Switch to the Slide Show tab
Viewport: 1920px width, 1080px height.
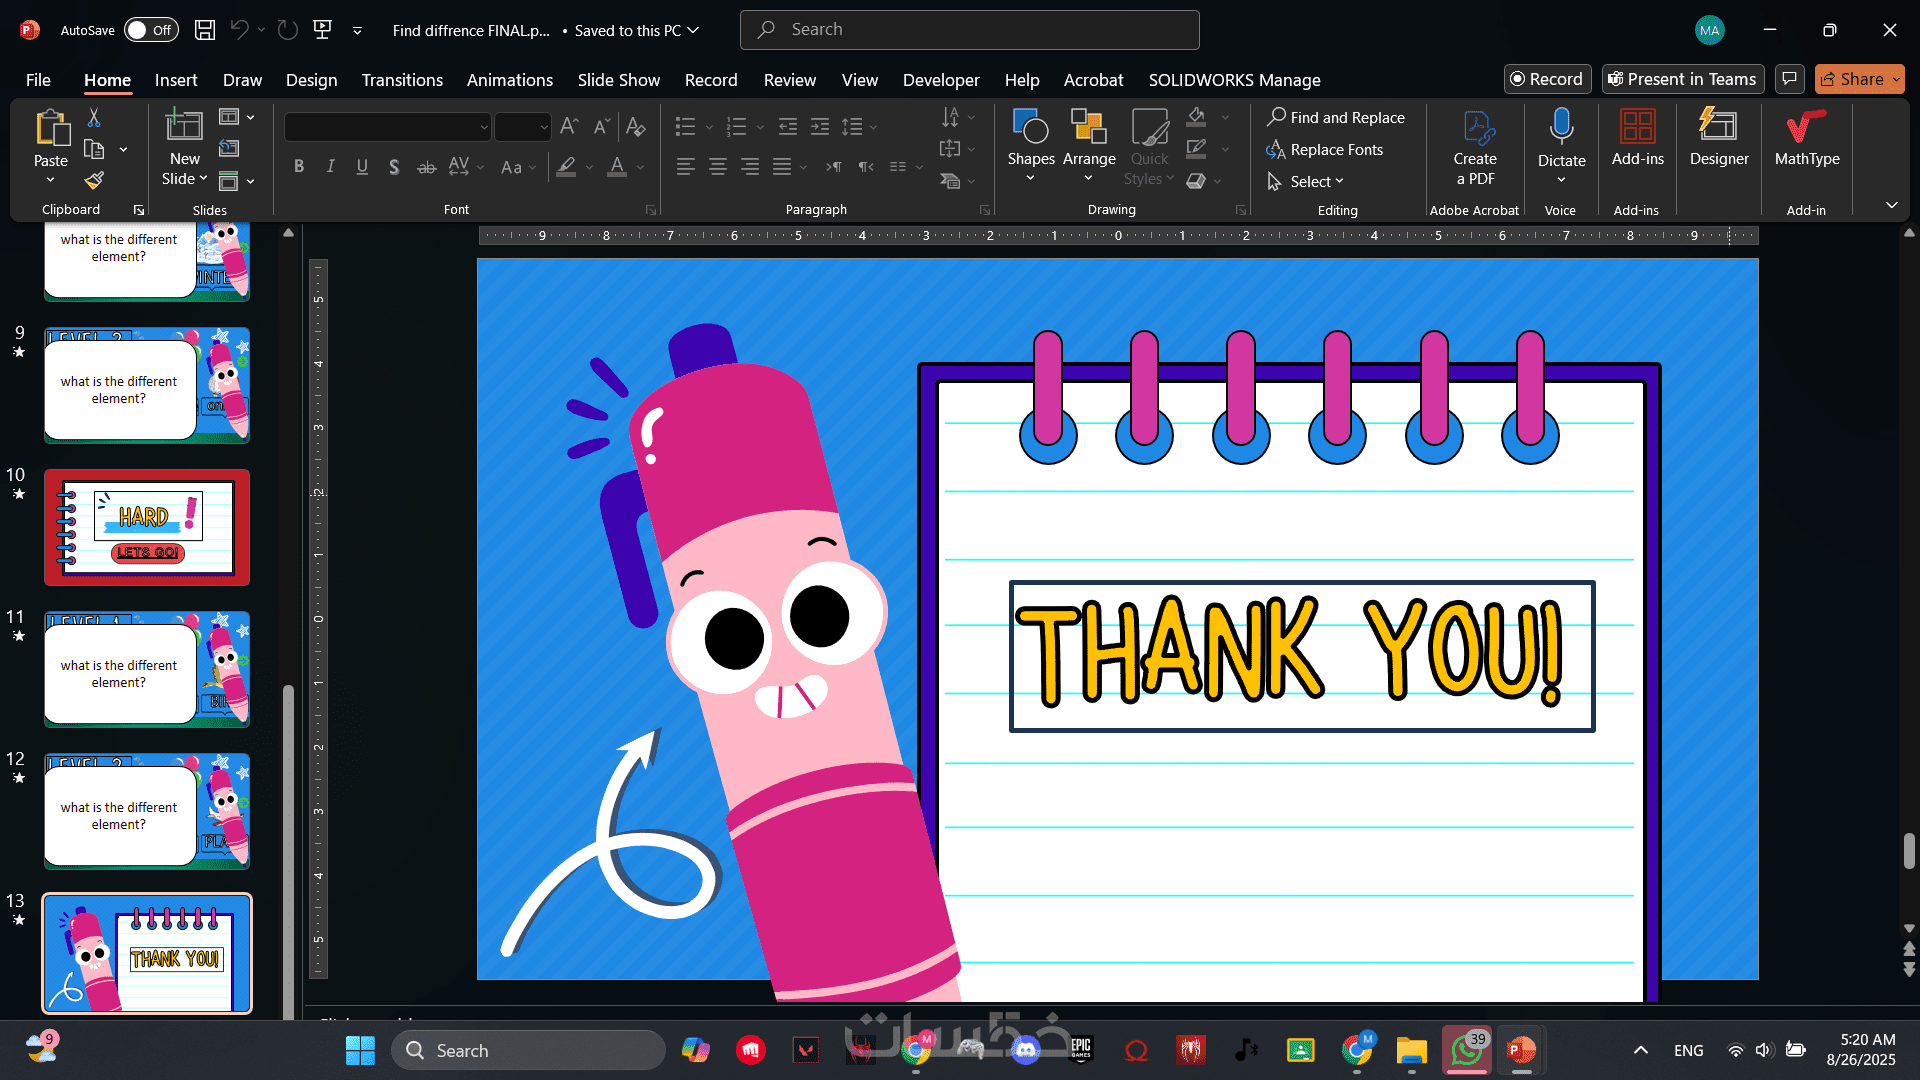coord(618,80)
